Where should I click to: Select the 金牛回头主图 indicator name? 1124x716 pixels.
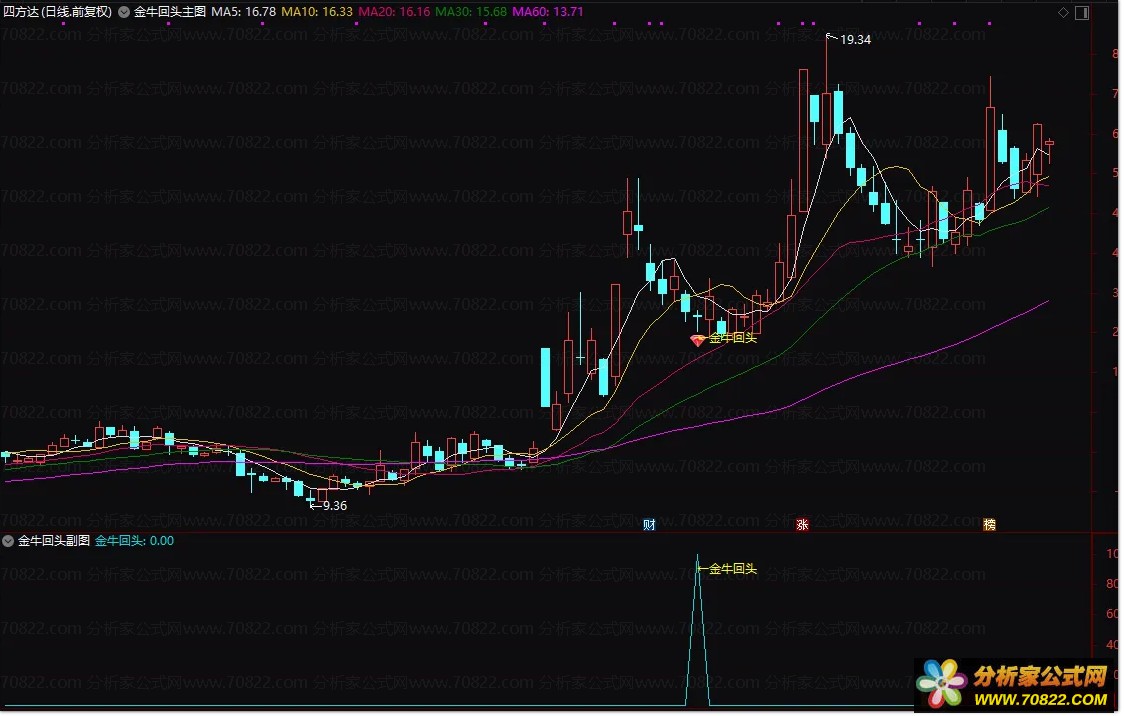pos(170,12)
